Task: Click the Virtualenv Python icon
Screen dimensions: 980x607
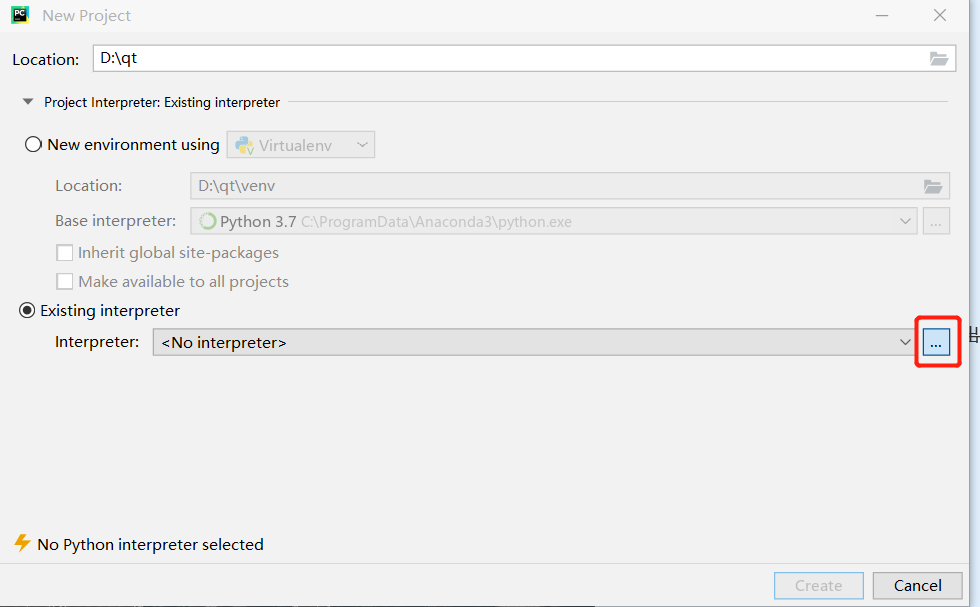Action: point(243,145)
